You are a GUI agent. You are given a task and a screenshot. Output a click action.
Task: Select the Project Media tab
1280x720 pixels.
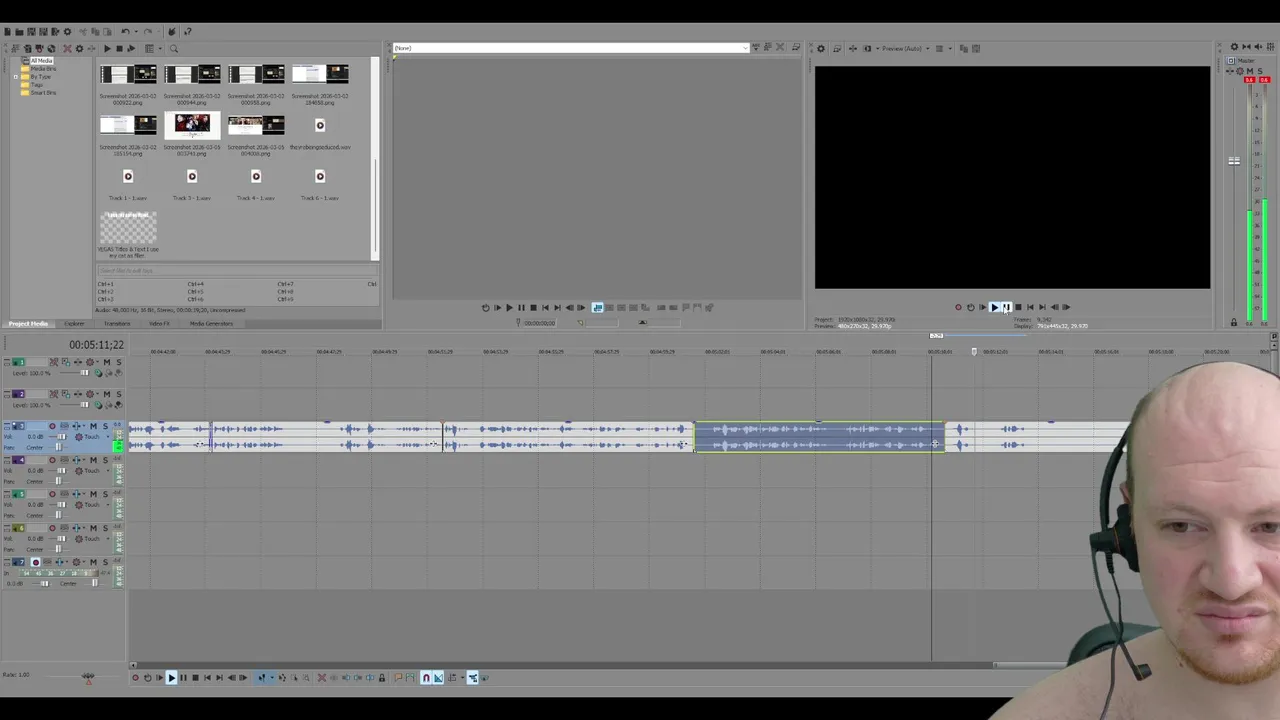(x=28, y=324)
